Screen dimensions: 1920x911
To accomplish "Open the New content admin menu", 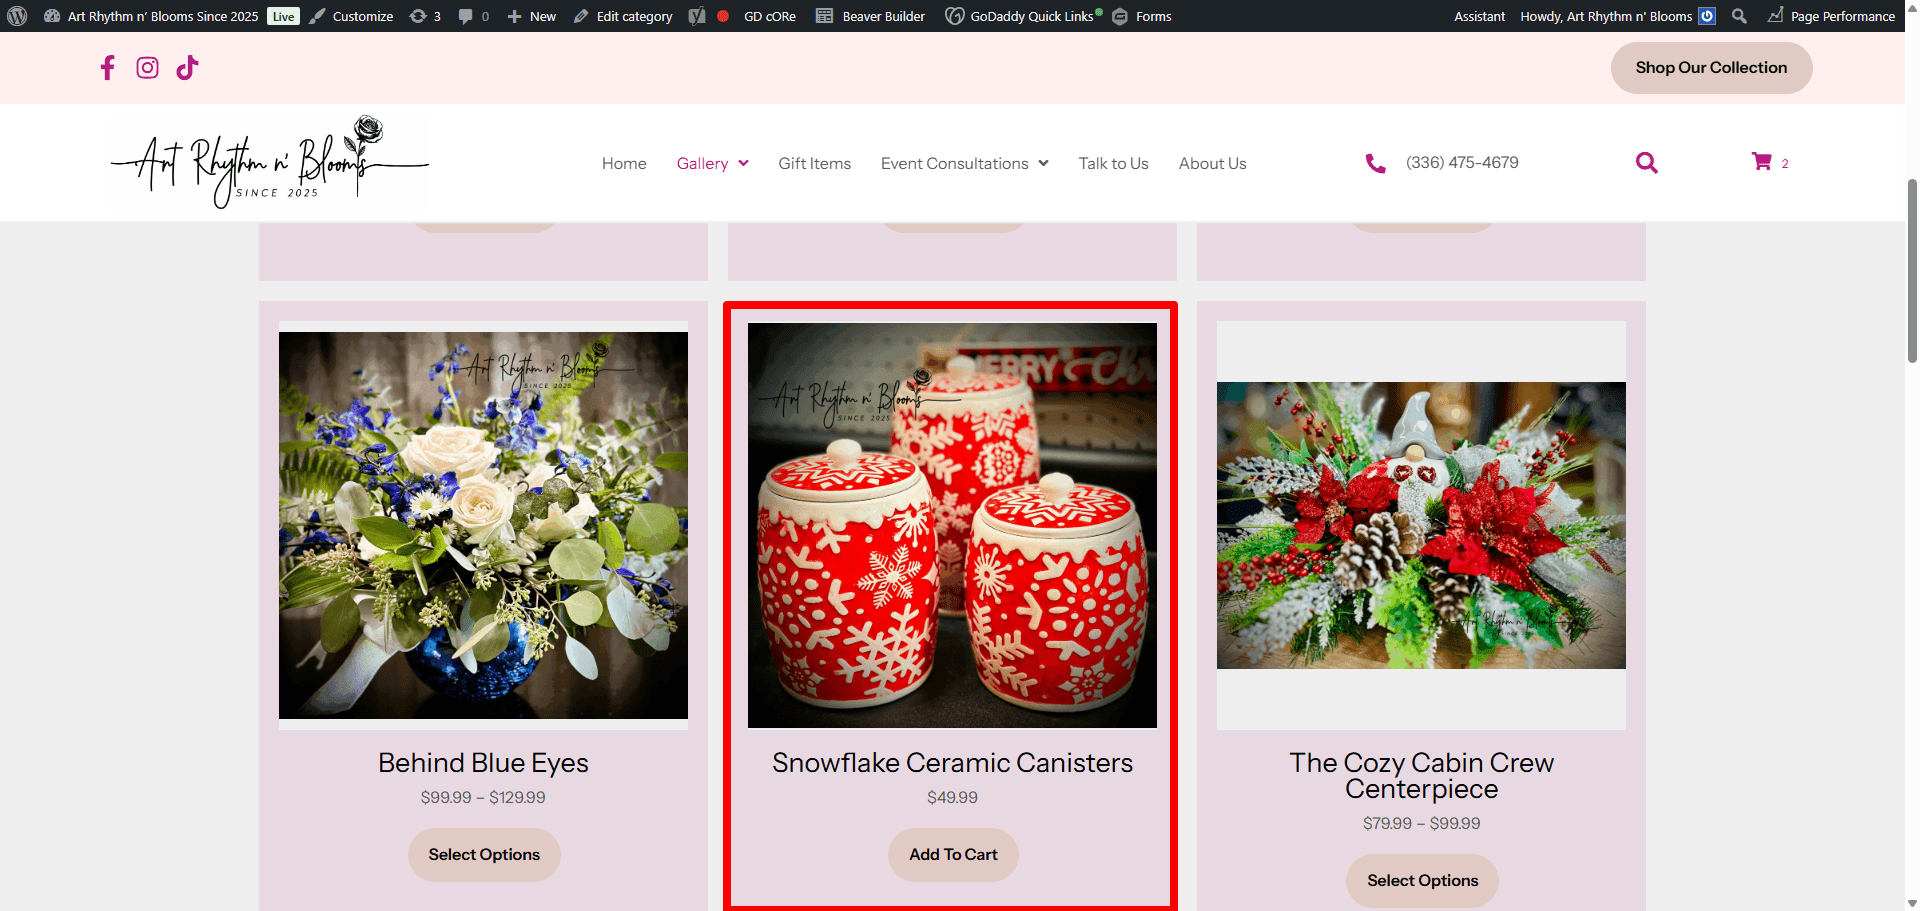I will tap(531, 16).
